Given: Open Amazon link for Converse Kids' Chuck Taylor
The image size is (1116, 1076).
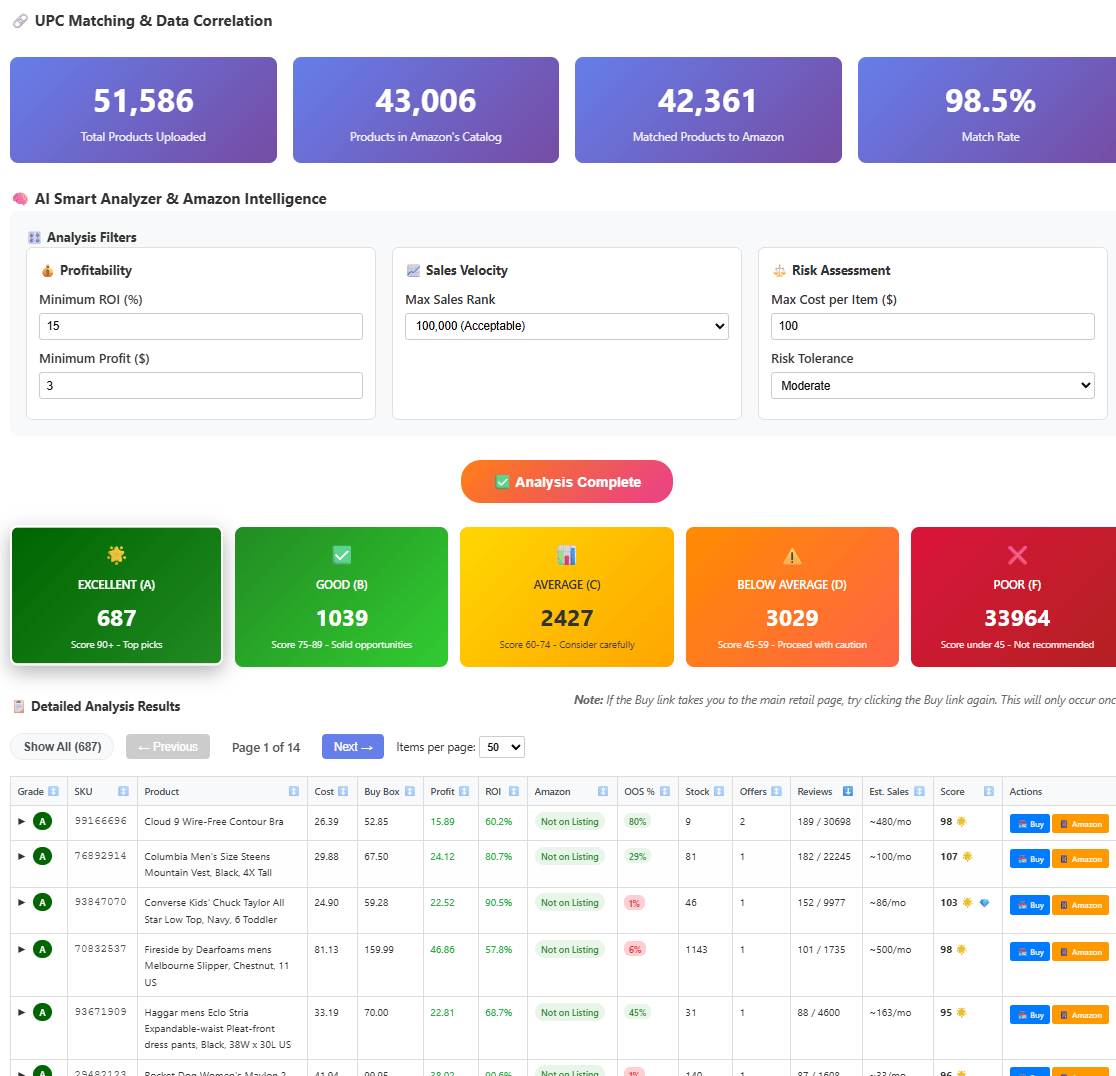Looking at the screenshot, I should 1080,905.
